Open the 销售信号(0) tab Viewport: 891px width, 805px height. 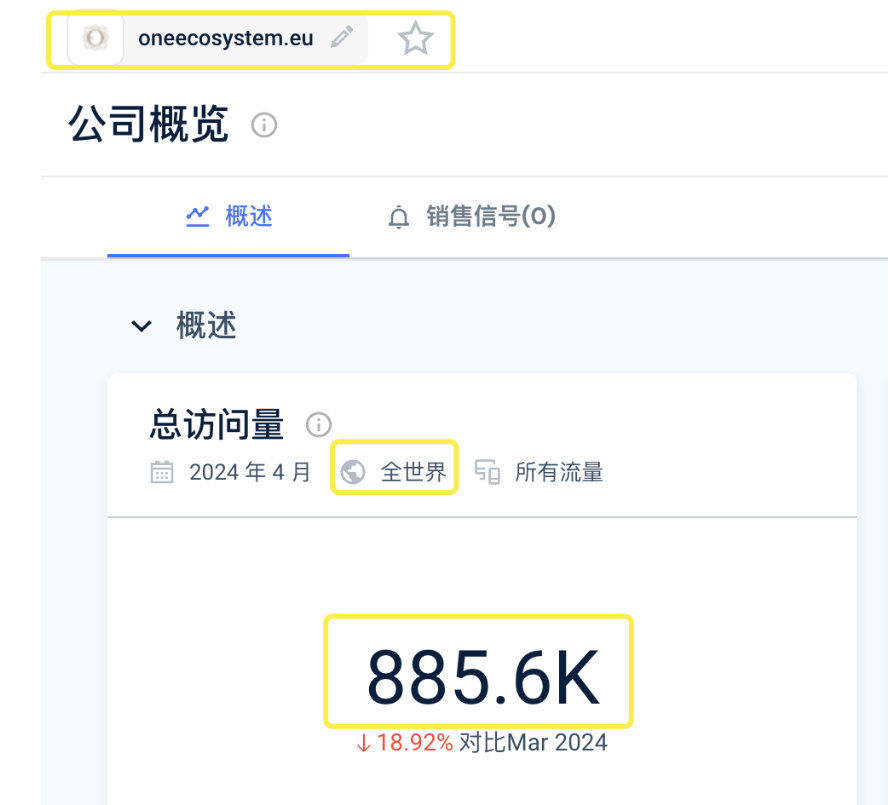click(472, 217)
